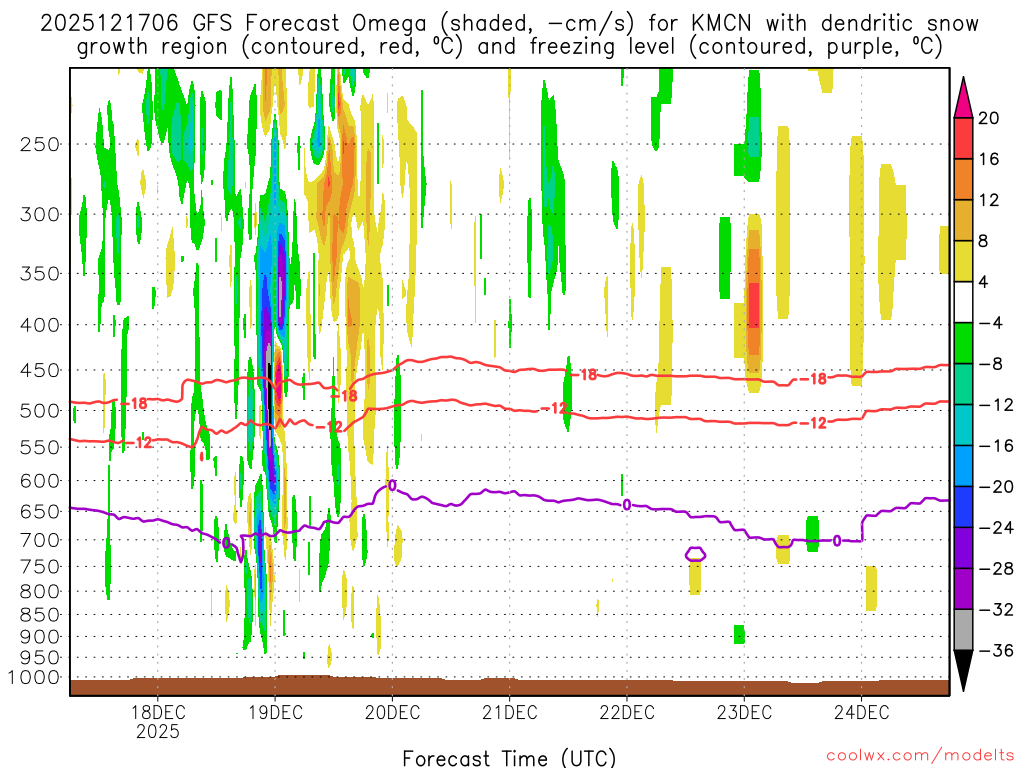Click the small purple closed contour near 750 level
This screenshot has width=1024, height=768.
[x=695, y=554]
